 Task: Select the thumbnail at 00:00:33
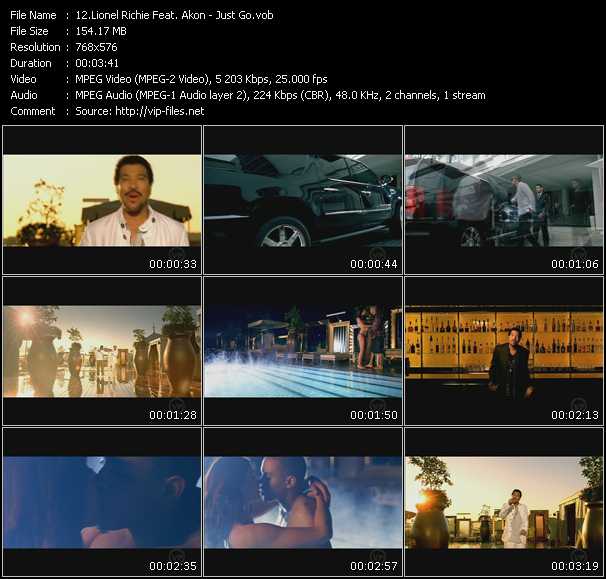click(x=102, y=200)
